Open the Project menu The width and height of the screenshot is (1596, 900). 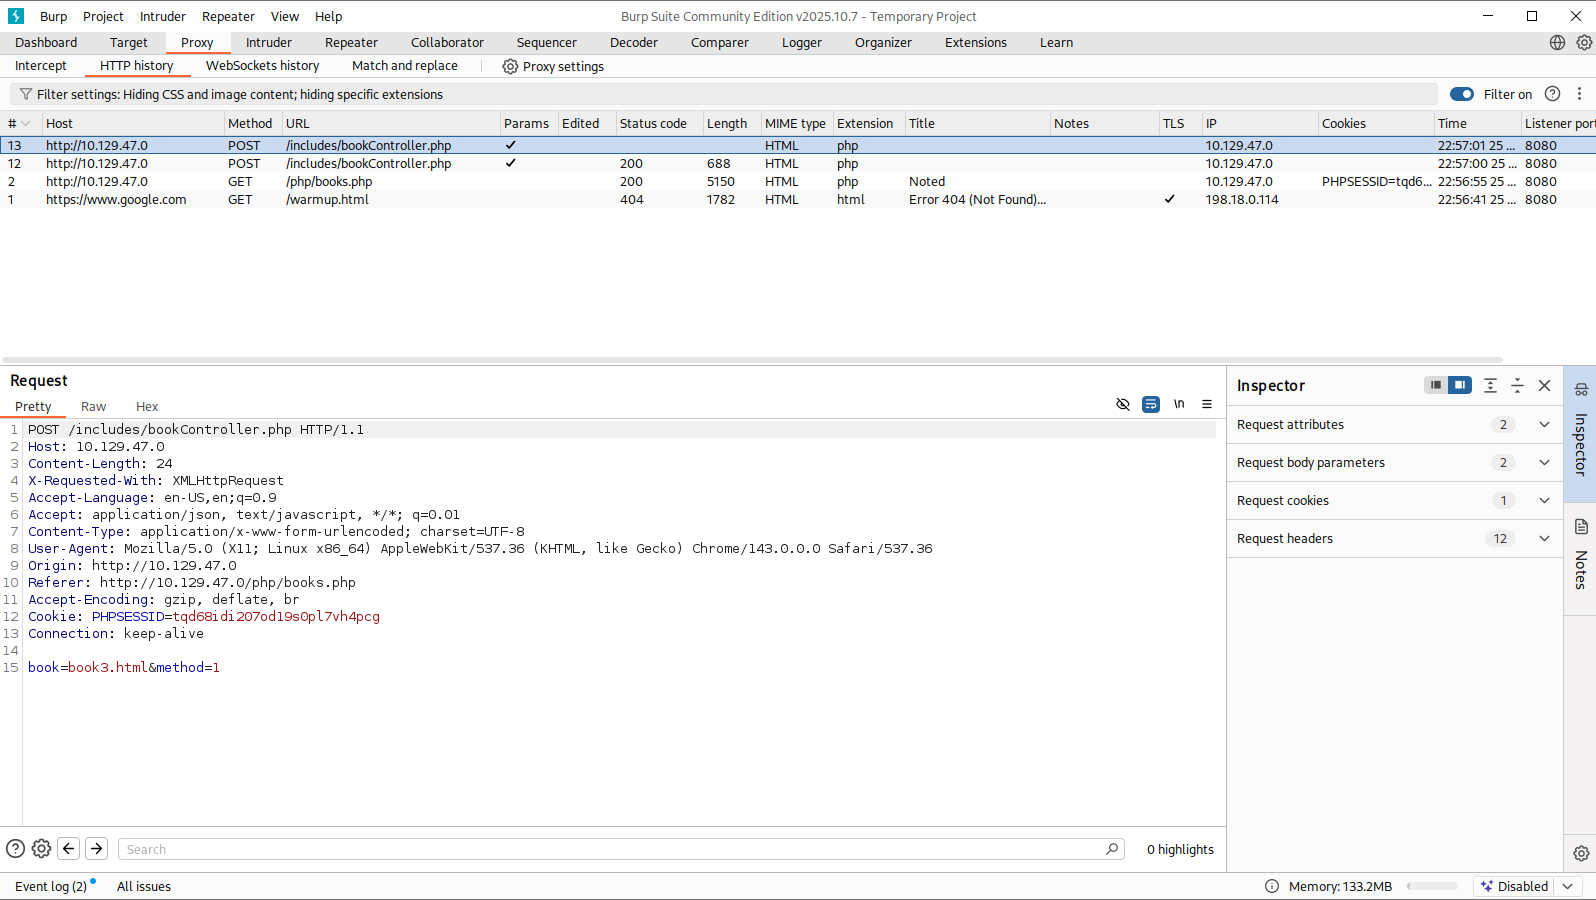tap(103, 16)
